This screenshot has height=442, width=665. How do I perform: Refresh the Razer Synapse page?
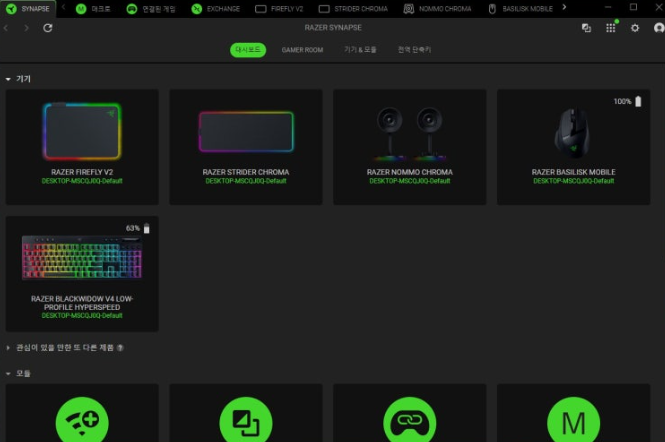pyautogui.click(x=48, y=28)
